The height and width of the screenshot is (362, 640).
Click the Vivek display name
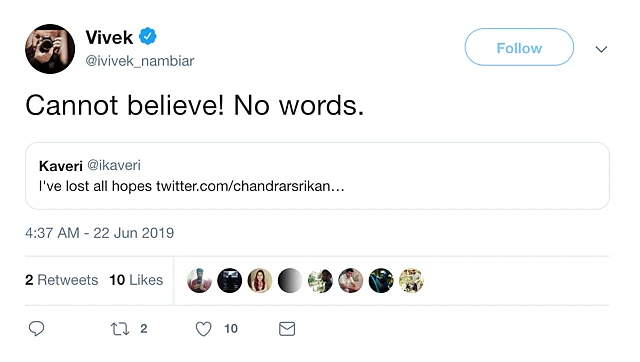point(109,38)
